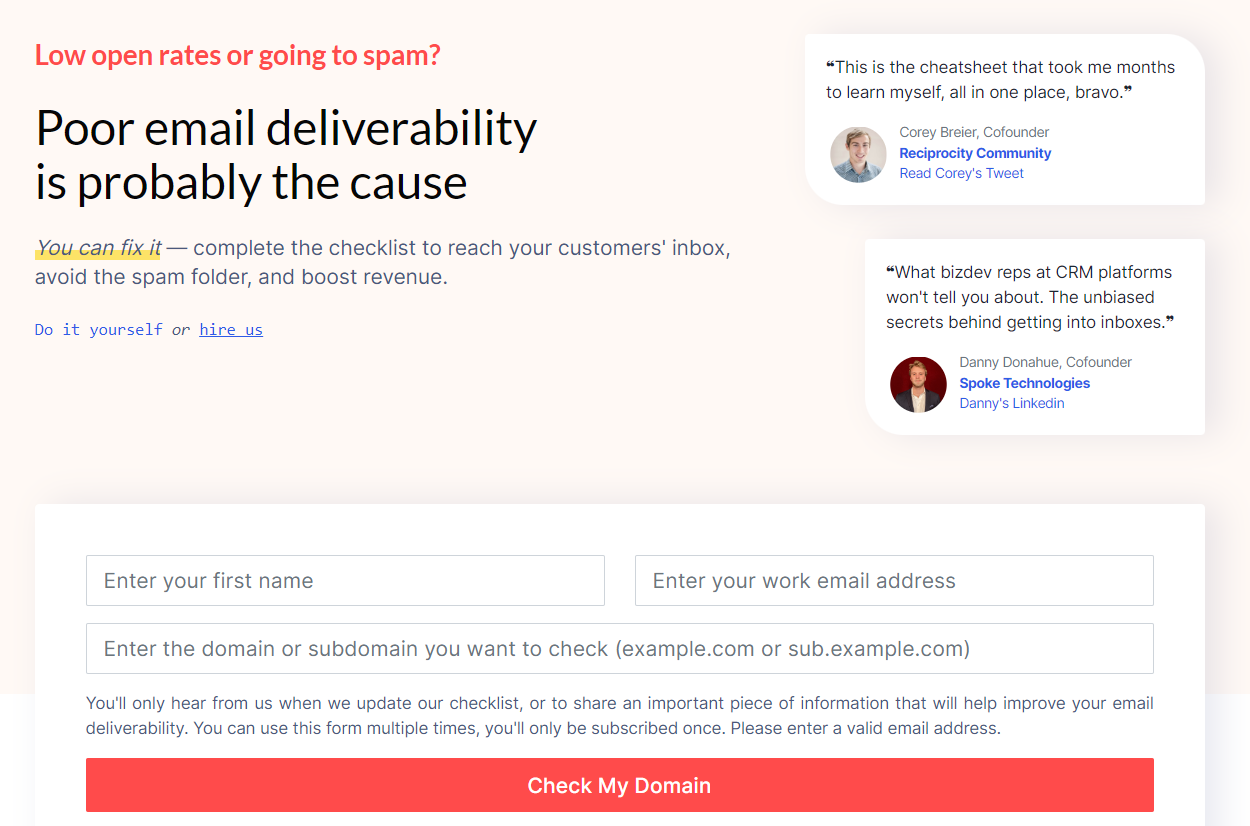Click Corey Breier, Cofounder name text
Screen dimensions: 1250x826
[x=974, y=132]
